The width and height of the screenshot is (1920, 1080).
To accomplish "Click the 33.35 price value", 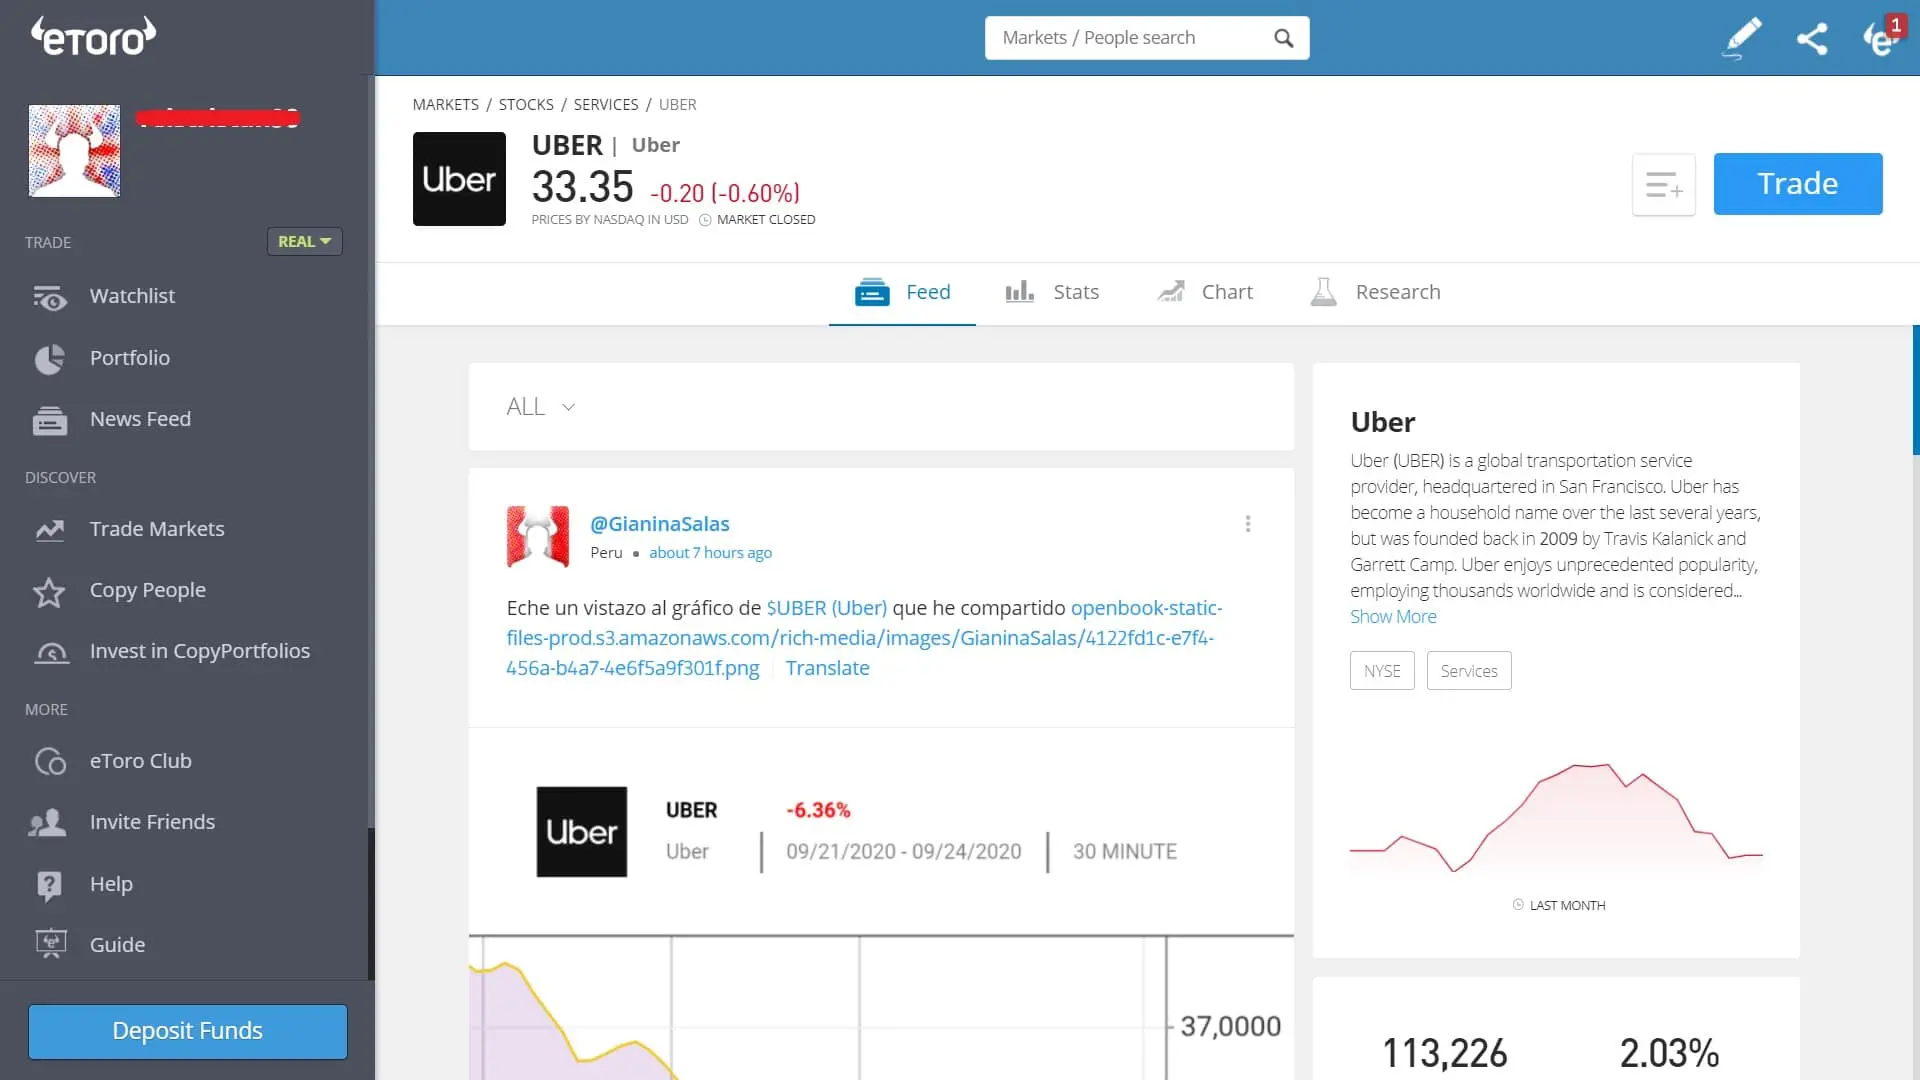I will pyautogui.click(x=582, y=188).
